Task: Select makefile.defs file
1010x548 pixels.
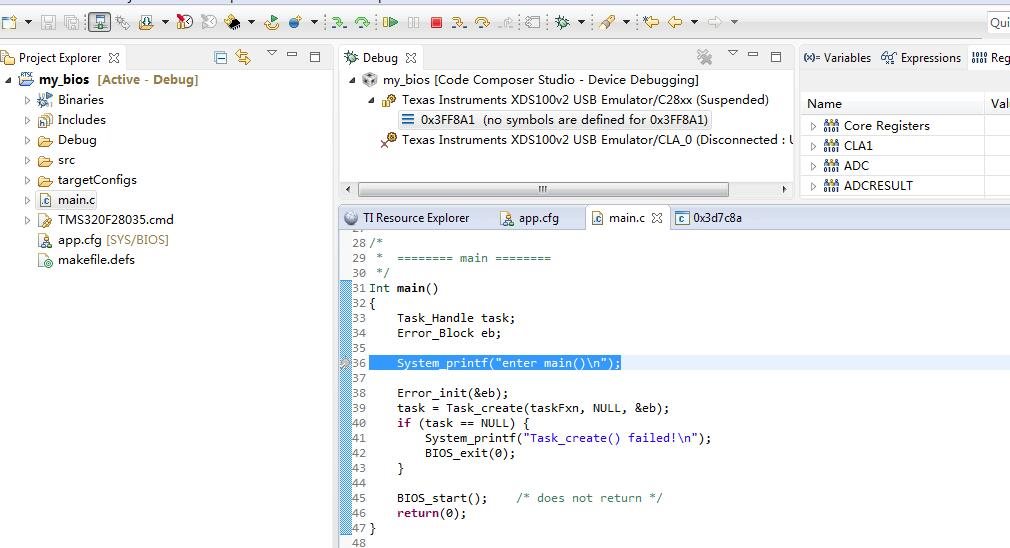Action: coord(87,260)
